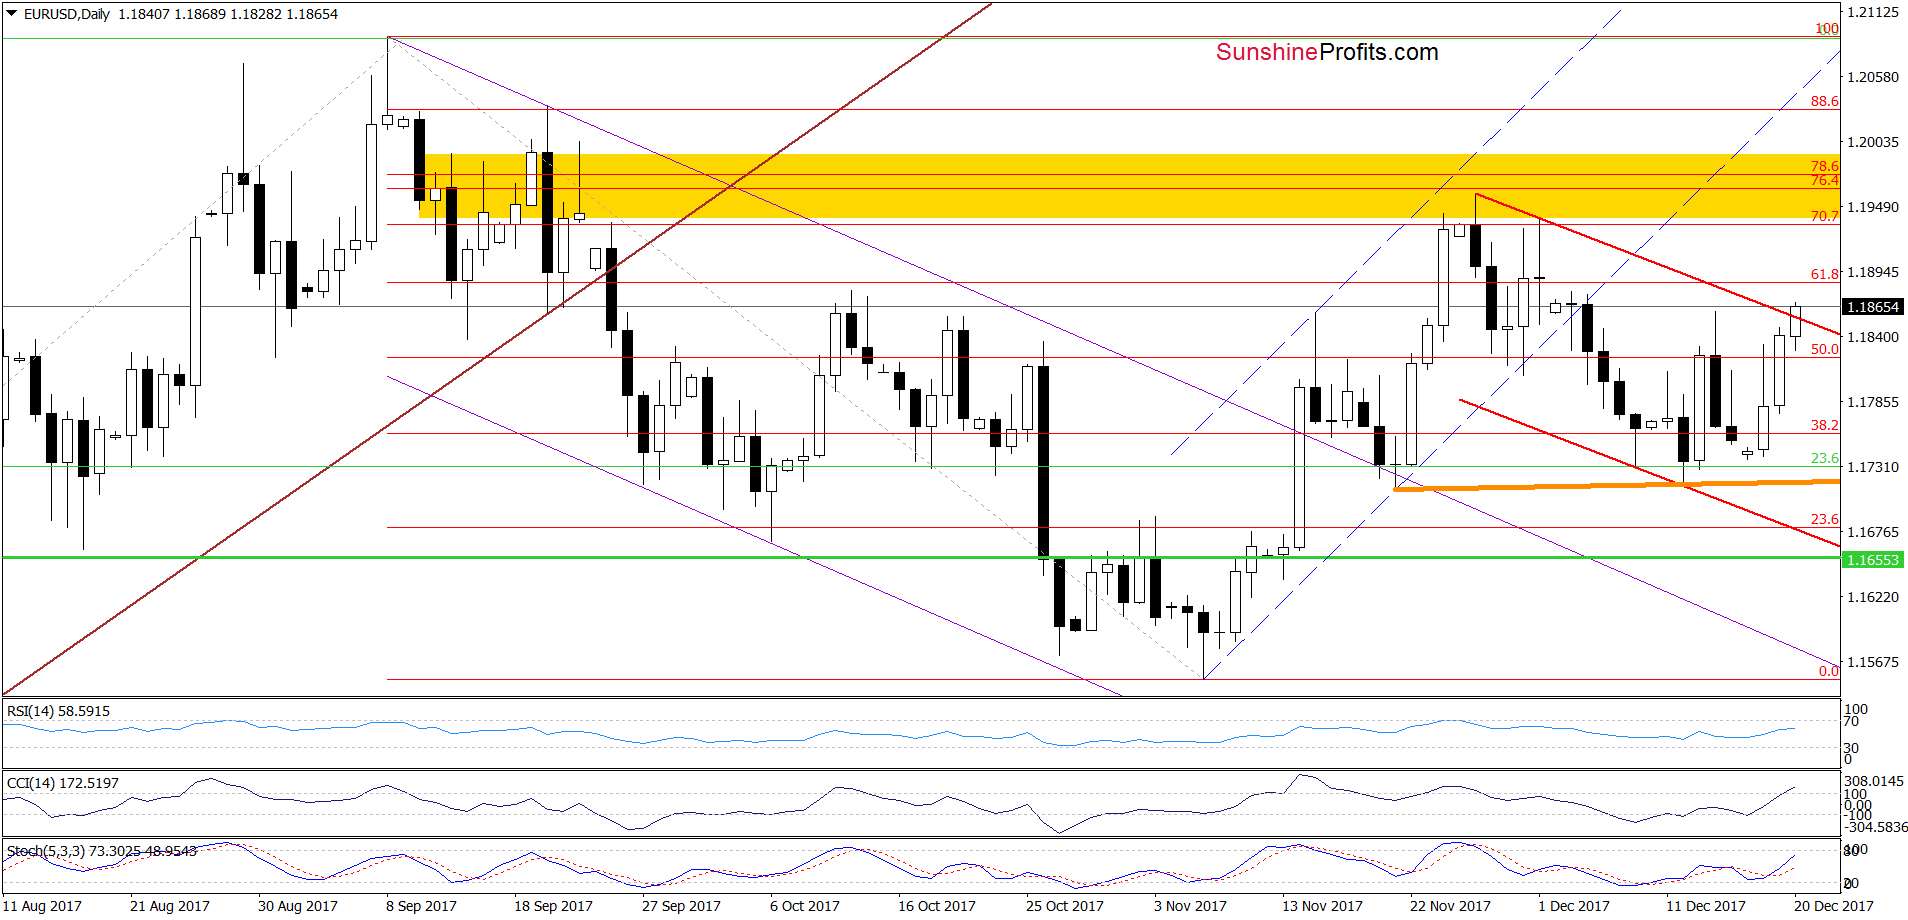
Task: Click the 88.6 Fibonacci level label
Action: pos(1825,101)
